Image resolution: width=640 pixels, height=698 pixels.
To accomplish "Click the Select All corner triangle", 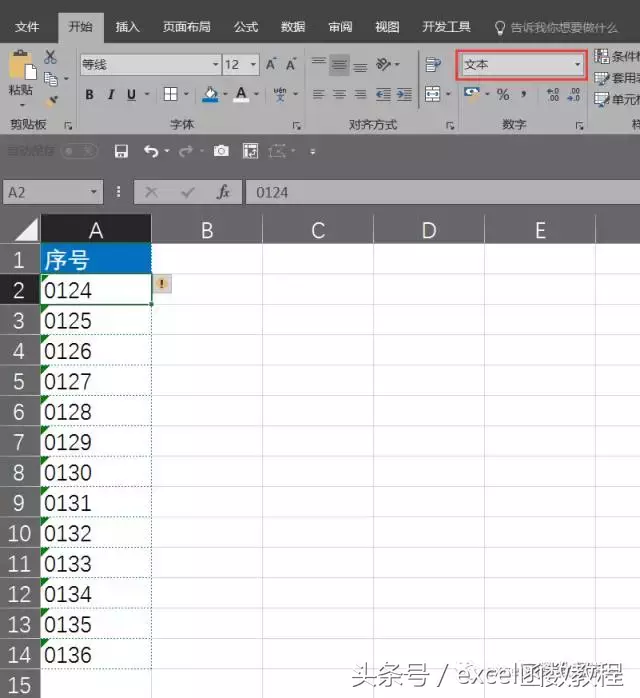I will click(x=27, y=230).
